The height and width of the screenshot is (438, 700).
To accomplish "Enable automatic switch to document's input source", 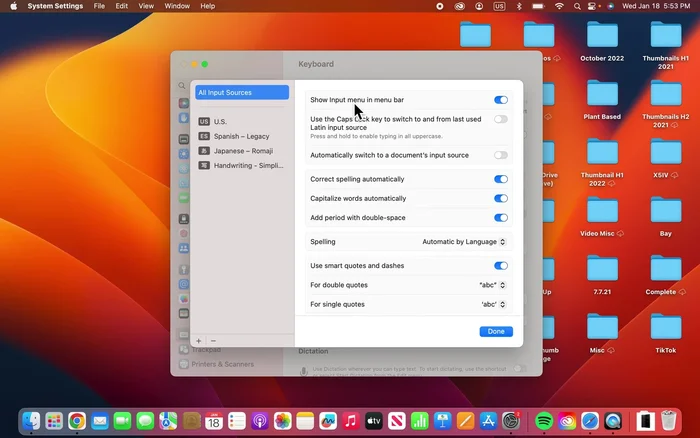I will click(500, 155).
